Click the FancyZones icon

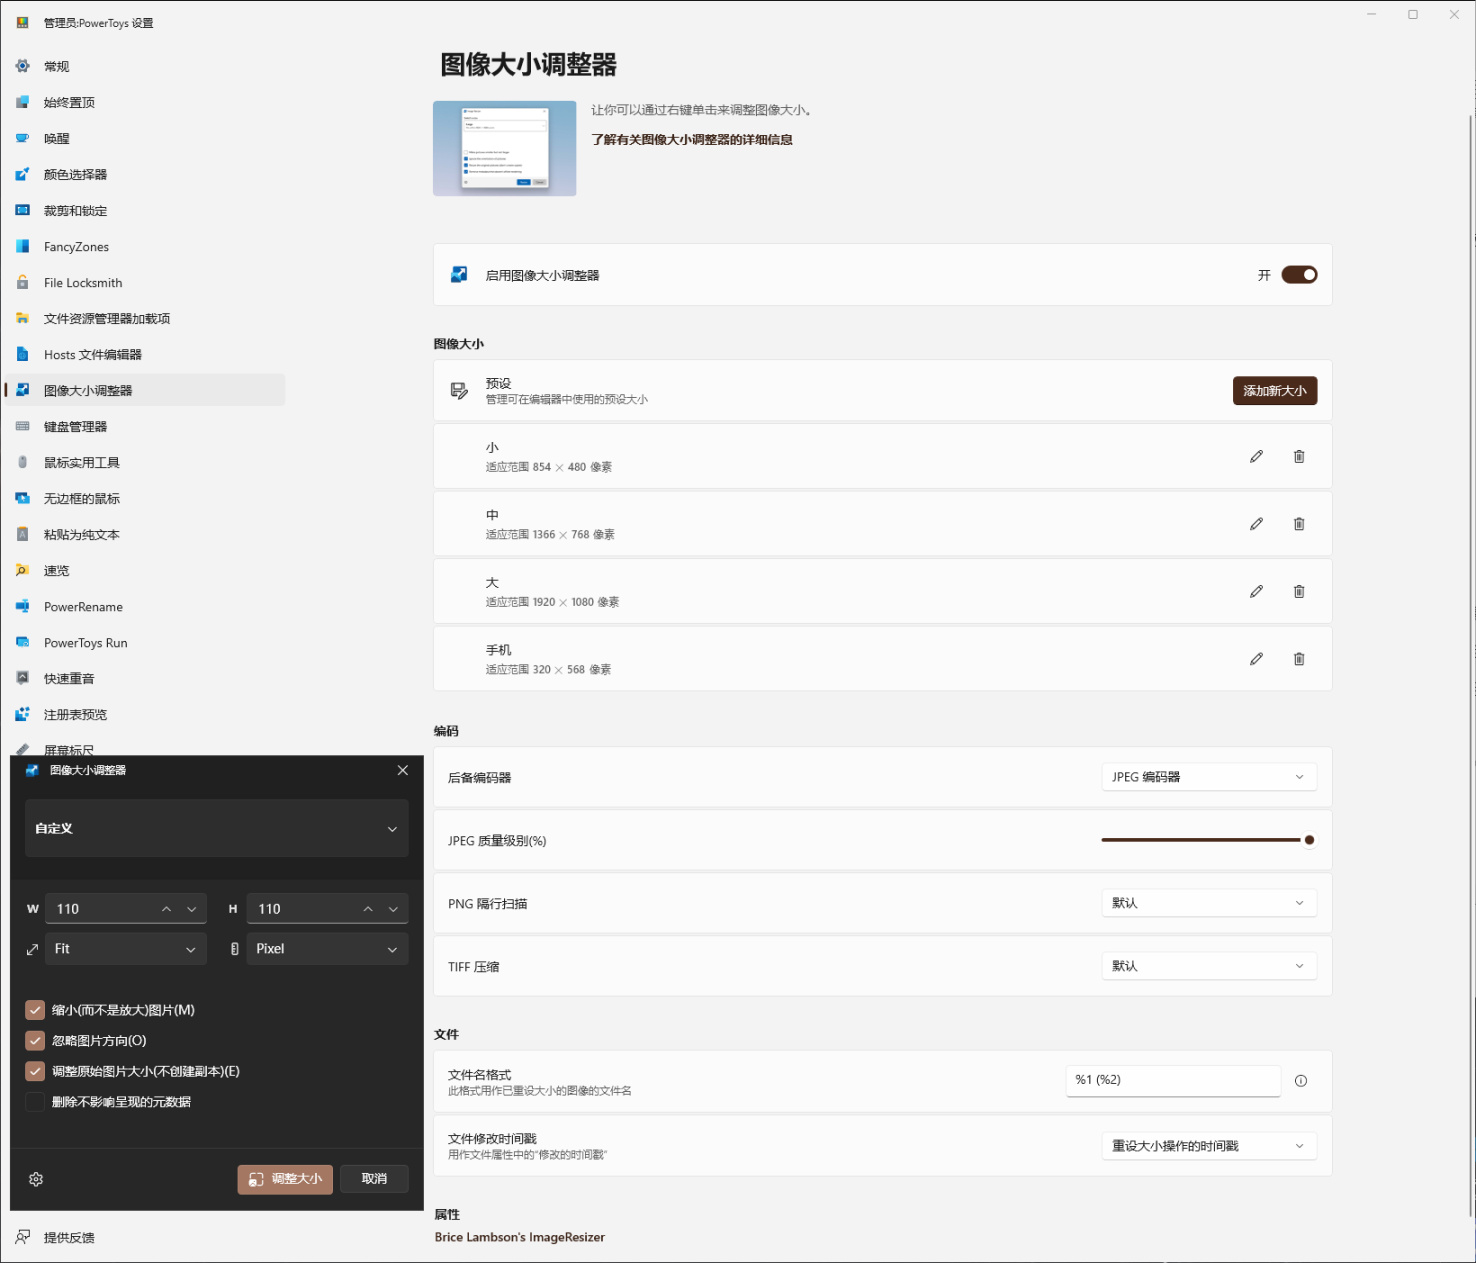click(x=22, y=246)
